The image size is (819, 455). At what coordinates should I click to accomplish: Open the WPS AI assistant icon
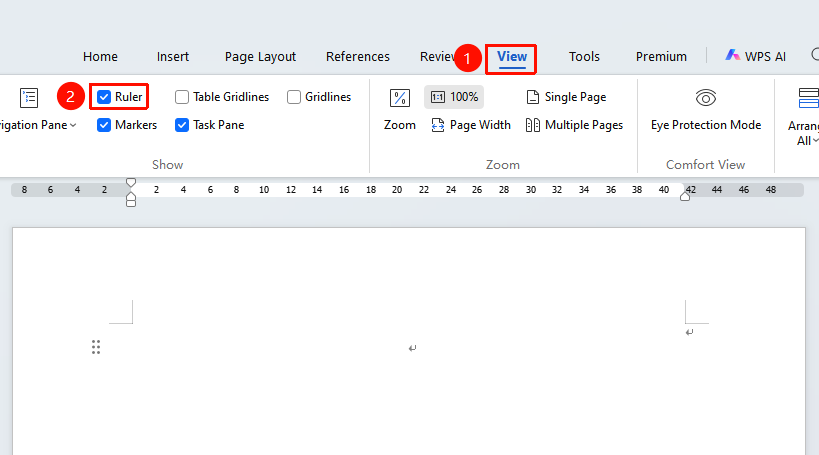(732, 55)
